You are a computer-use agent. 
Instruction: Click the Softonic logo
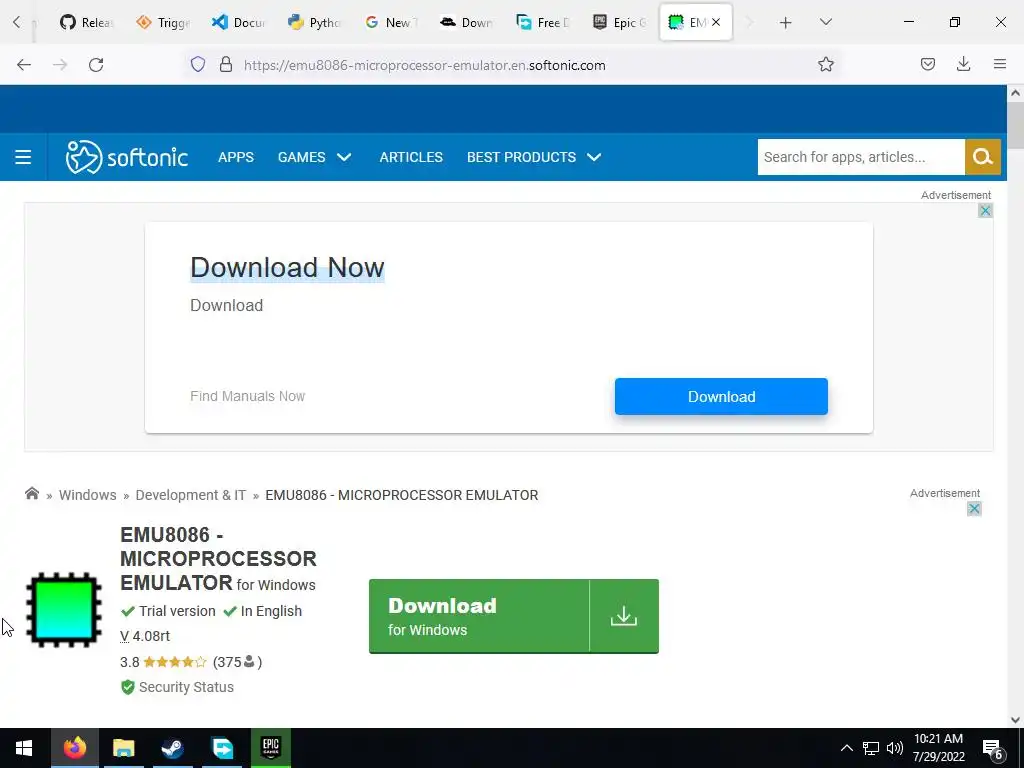tap(127, 157)
